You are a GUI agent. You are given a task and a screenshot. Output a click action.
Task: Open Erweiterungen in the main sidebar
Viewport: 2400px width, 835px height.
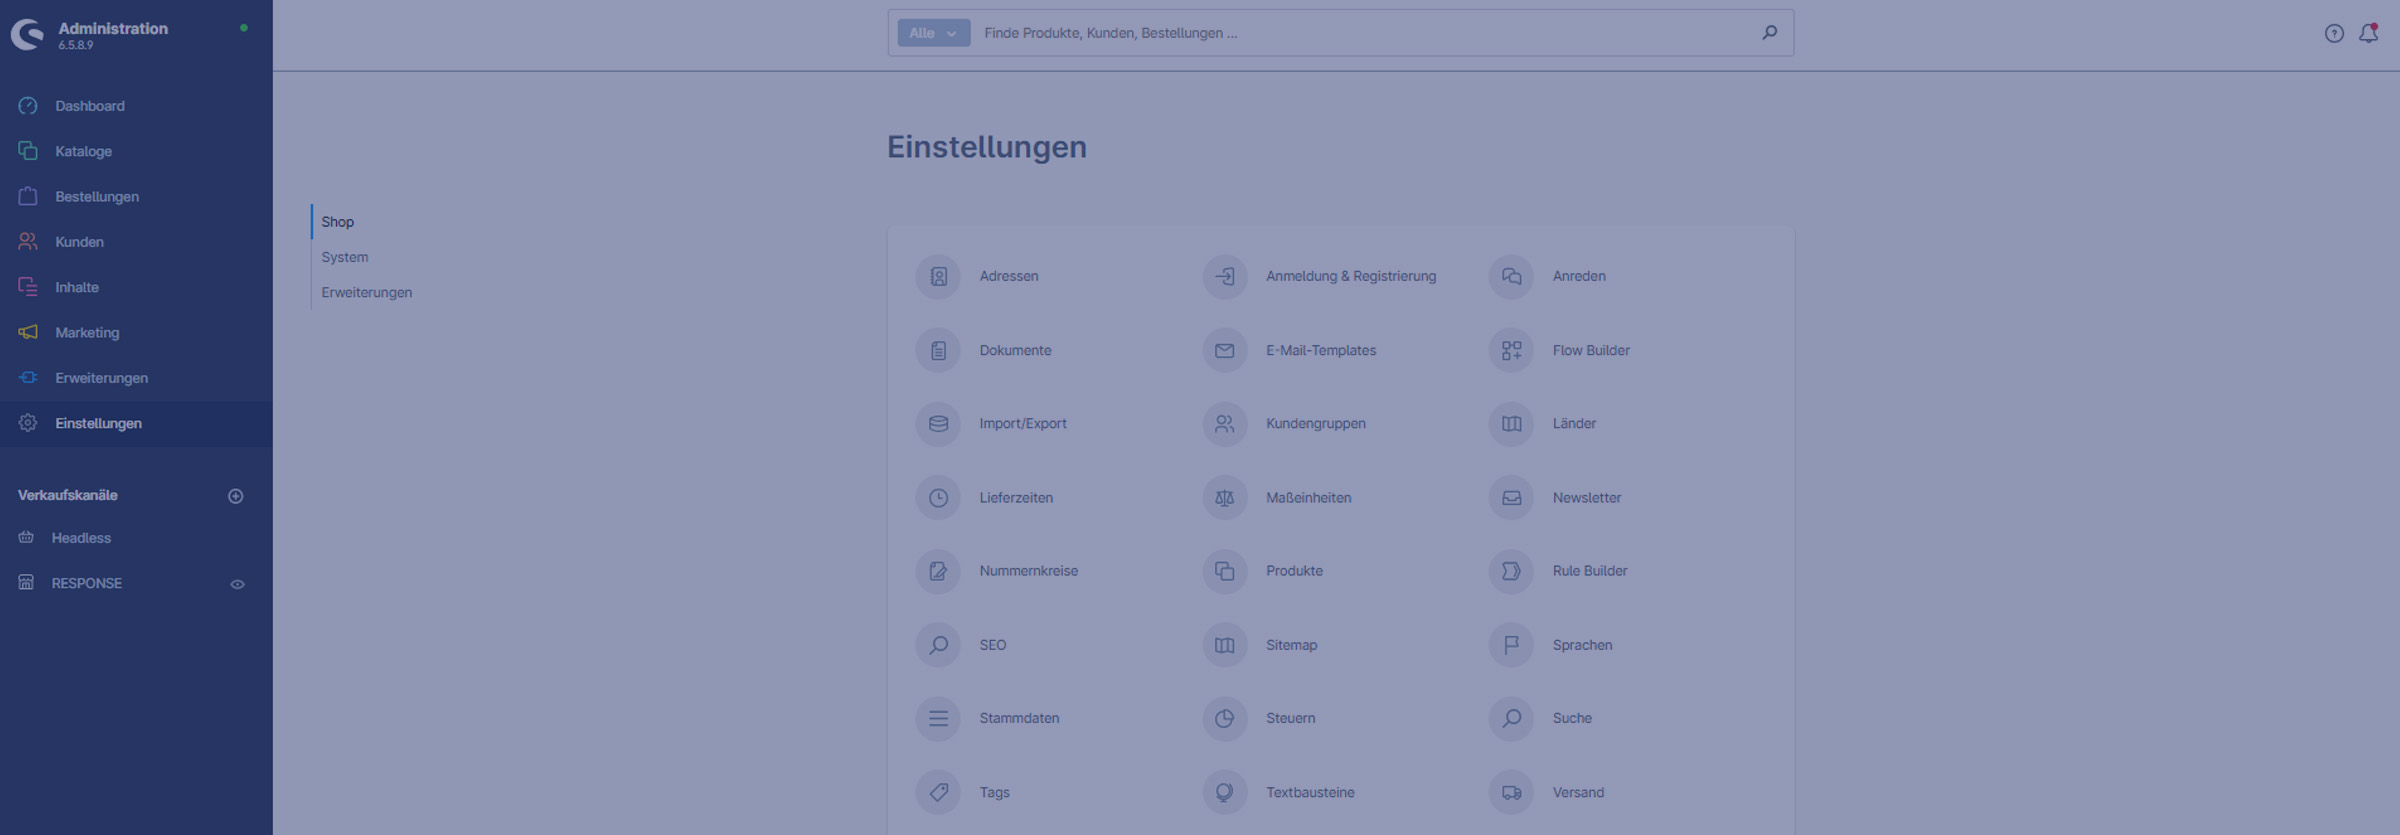[136, 378]
